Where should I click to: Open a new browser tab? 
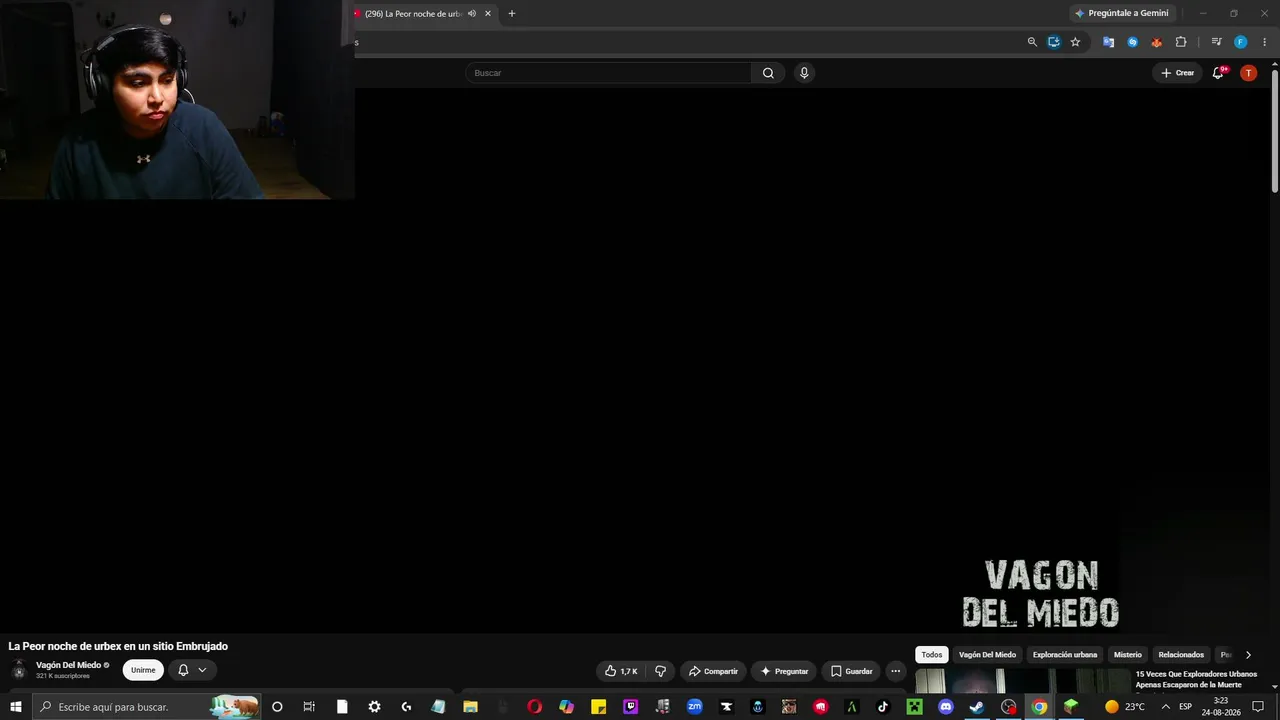[x=512, y=14]
